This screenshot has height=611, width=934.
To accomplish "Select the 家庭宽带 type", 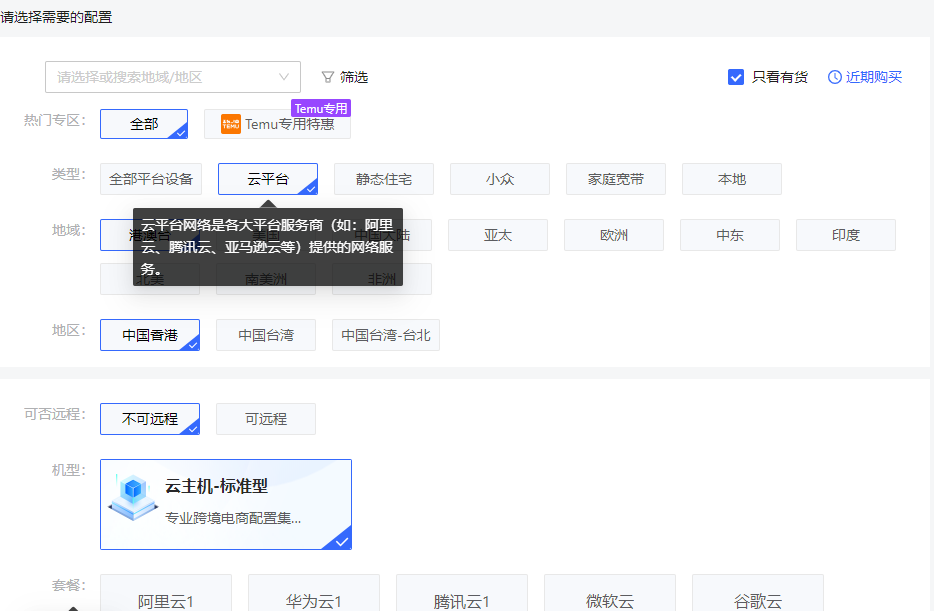I will pos(616,179).
